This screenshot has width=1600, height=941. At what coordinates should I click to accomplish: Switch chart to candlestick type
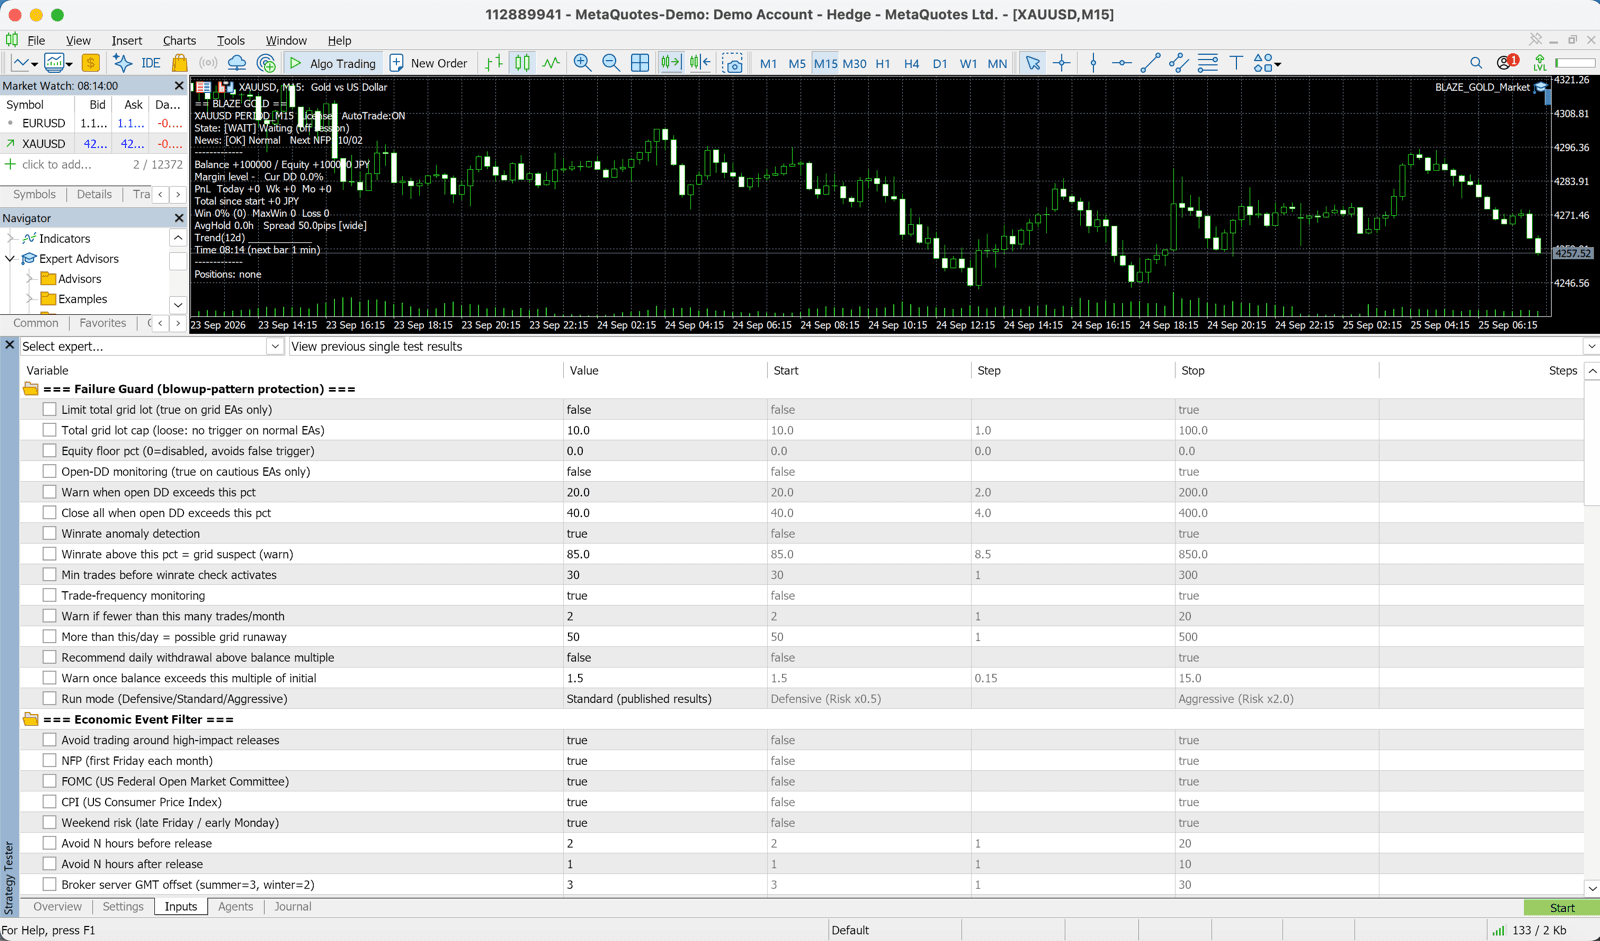pos(523,63)
